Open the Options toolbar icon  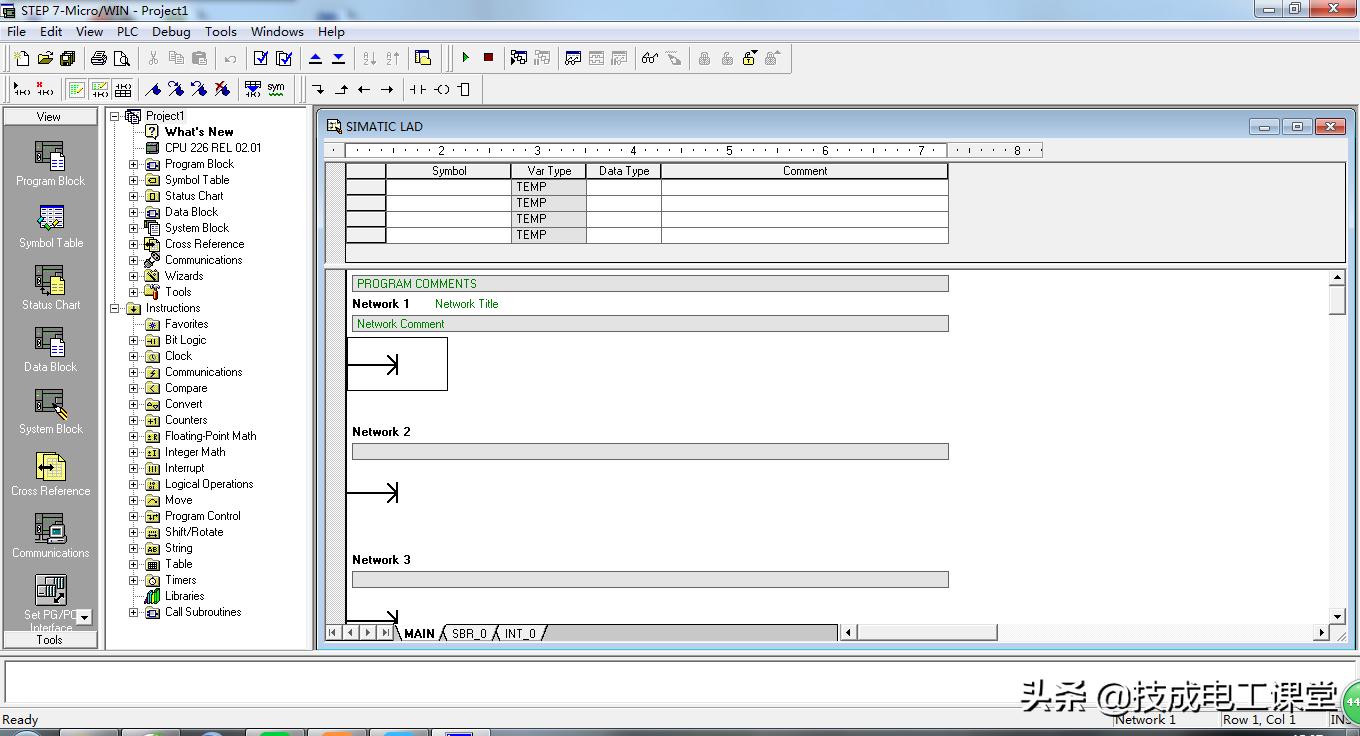click(423, 58)
